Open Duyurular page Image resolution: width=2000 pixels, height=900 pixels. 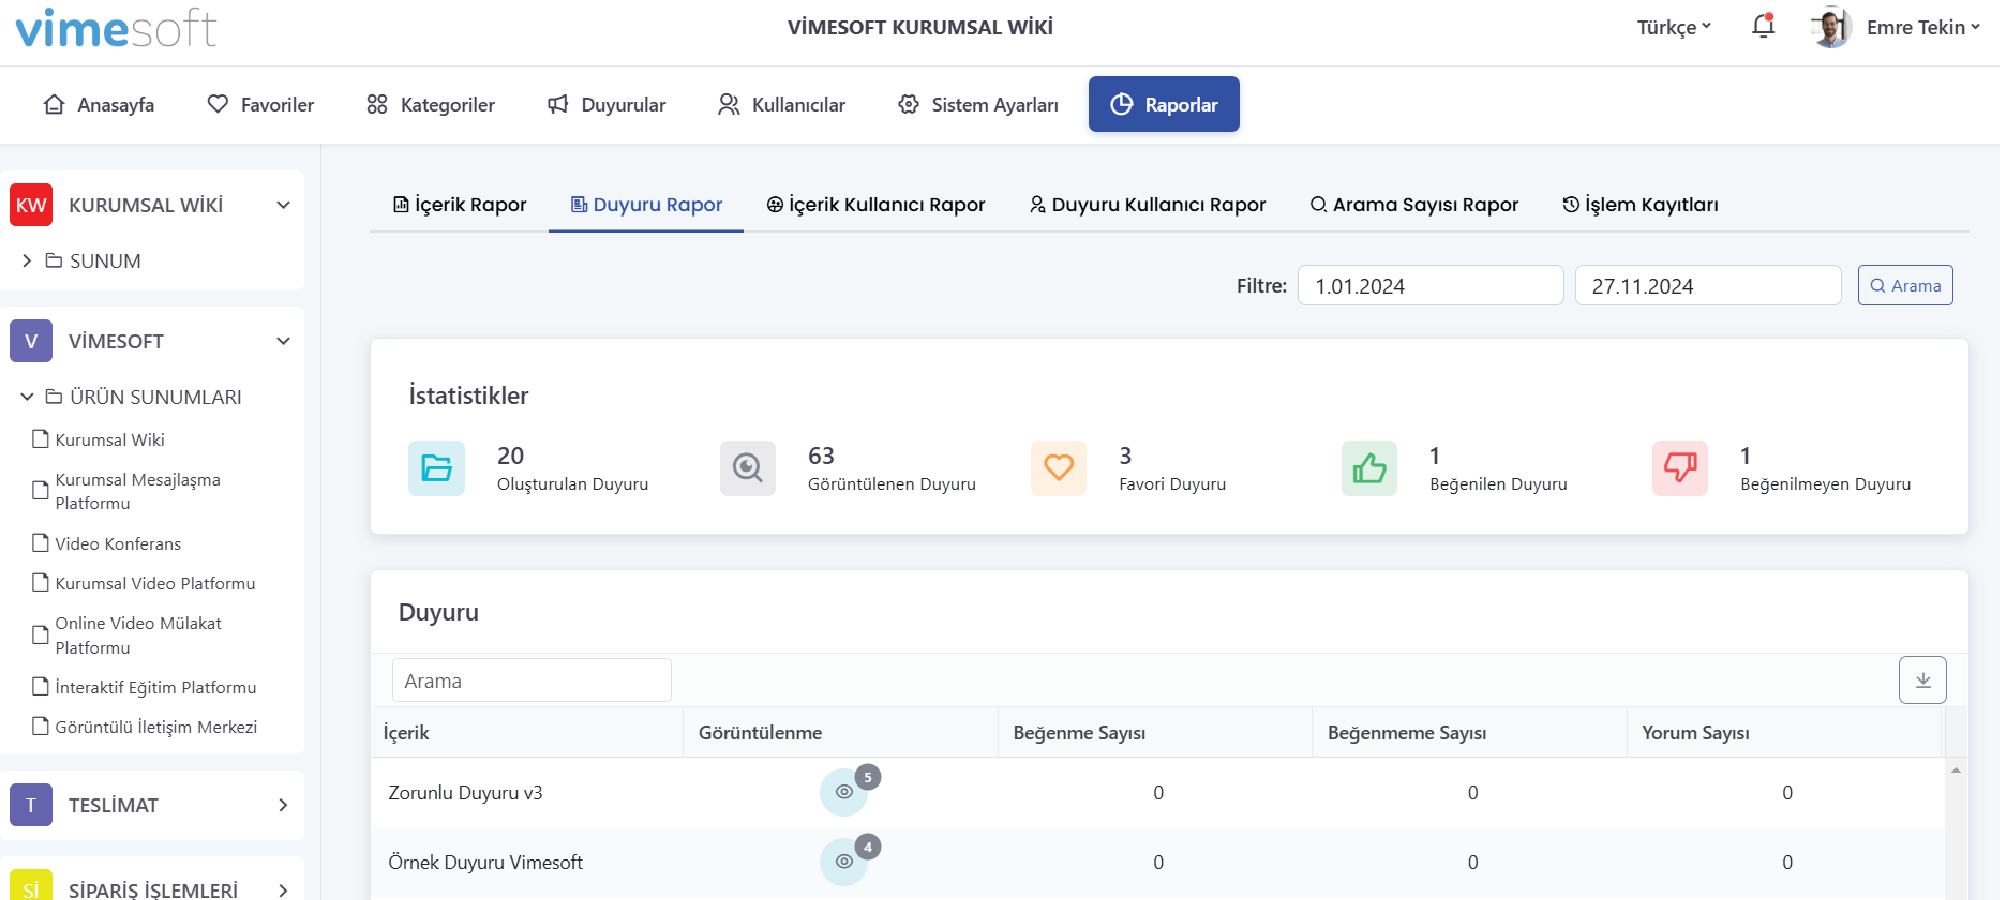pos(606,105)
